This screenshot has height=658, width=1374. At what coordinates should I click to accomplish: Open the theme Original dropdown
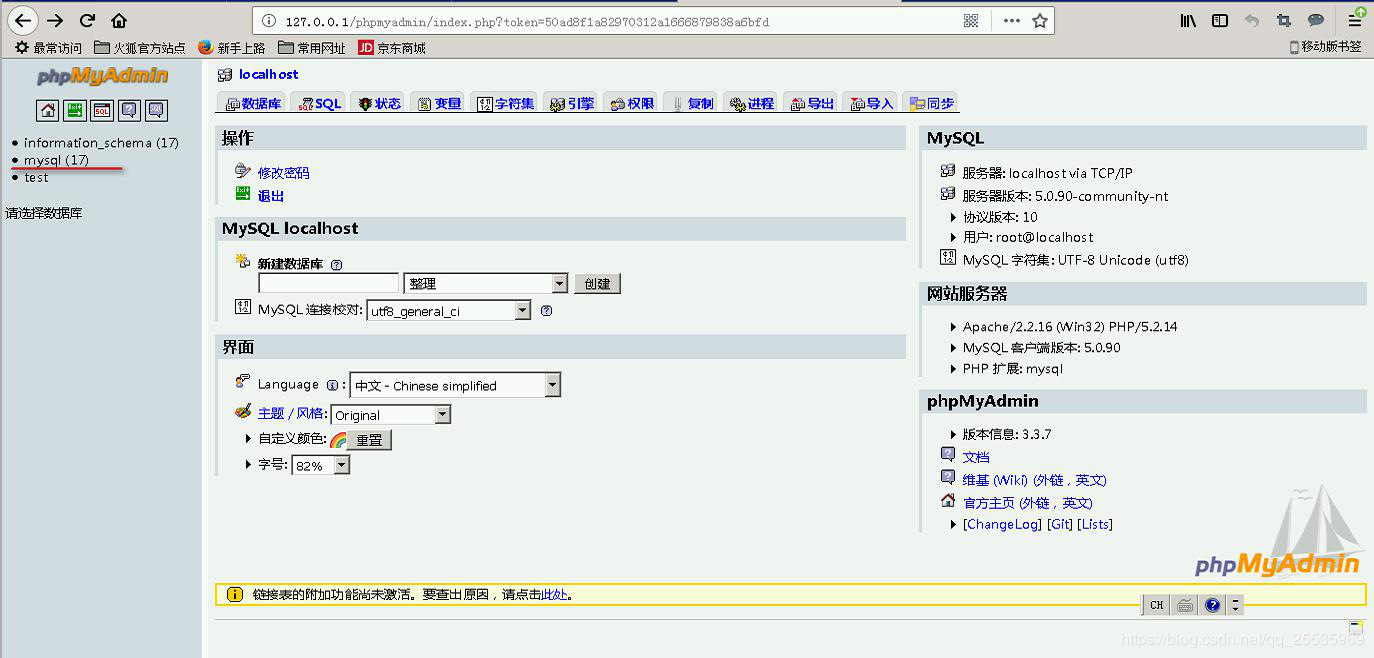pos(391,414)
